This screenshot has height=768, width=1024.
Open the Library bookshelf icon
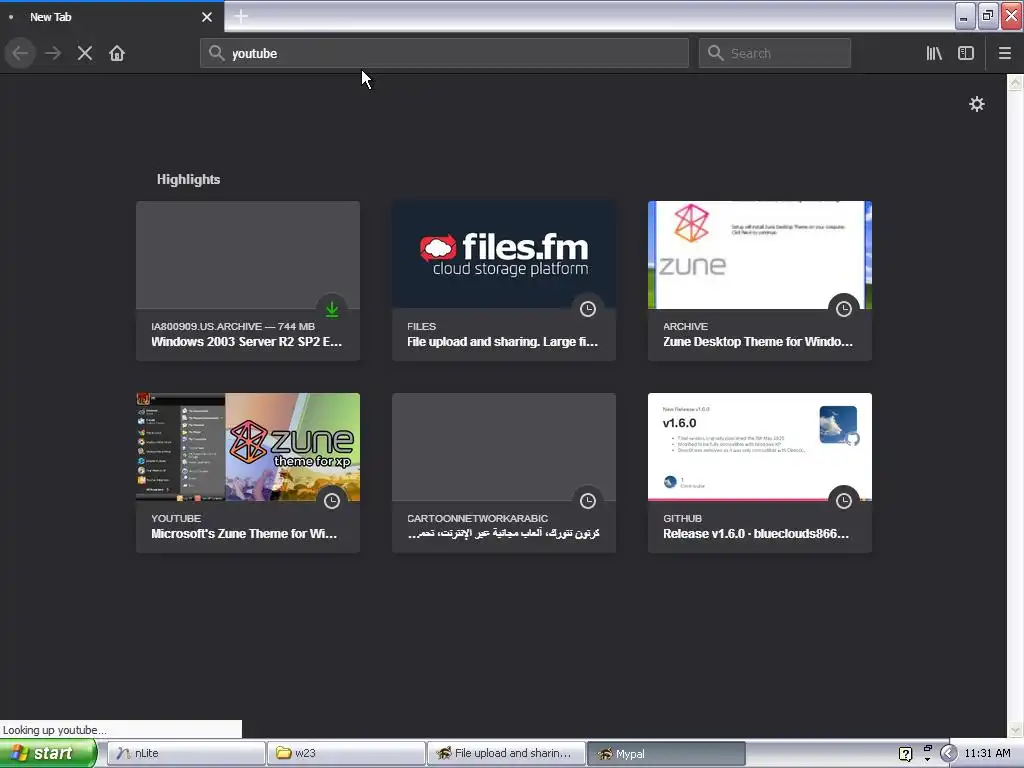pyautogui.click(x=934, y=54)
